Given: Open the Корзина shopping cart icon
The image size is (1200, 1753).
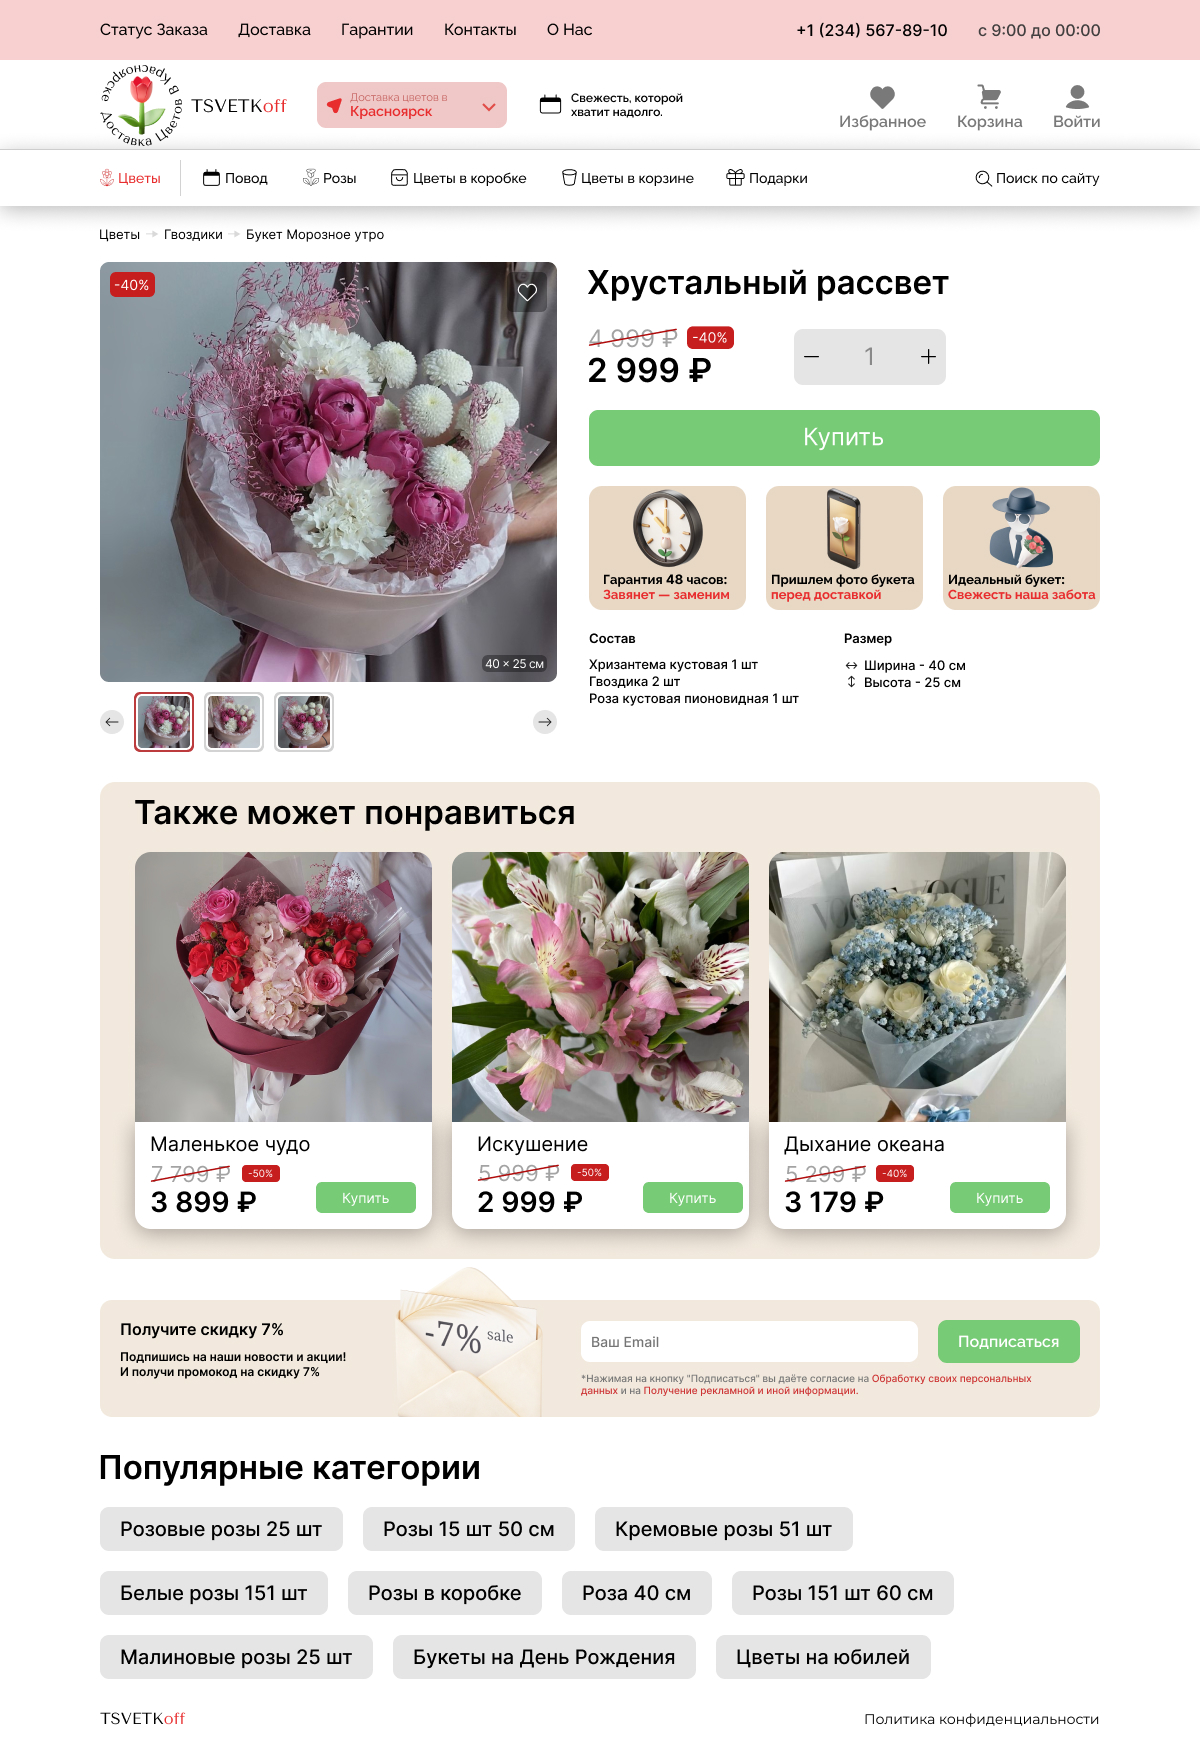Looking at the screenshot, I should (989, 97).
